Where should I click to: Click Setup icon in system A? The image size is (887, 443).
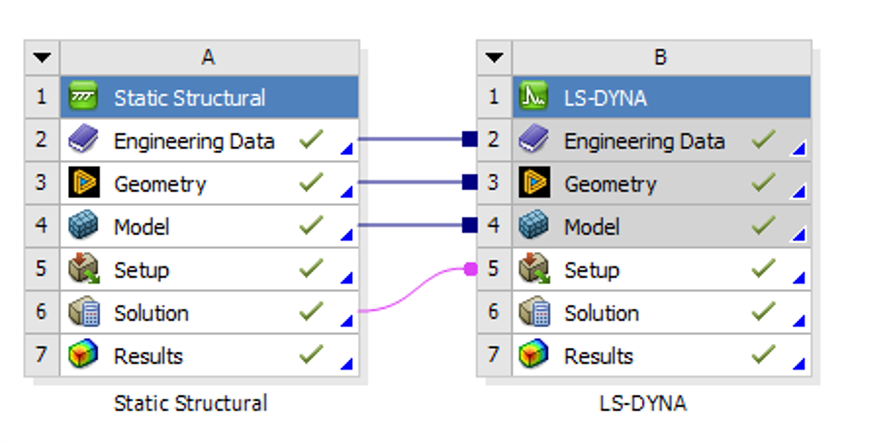pyautogui.click(x=83, y=269)
